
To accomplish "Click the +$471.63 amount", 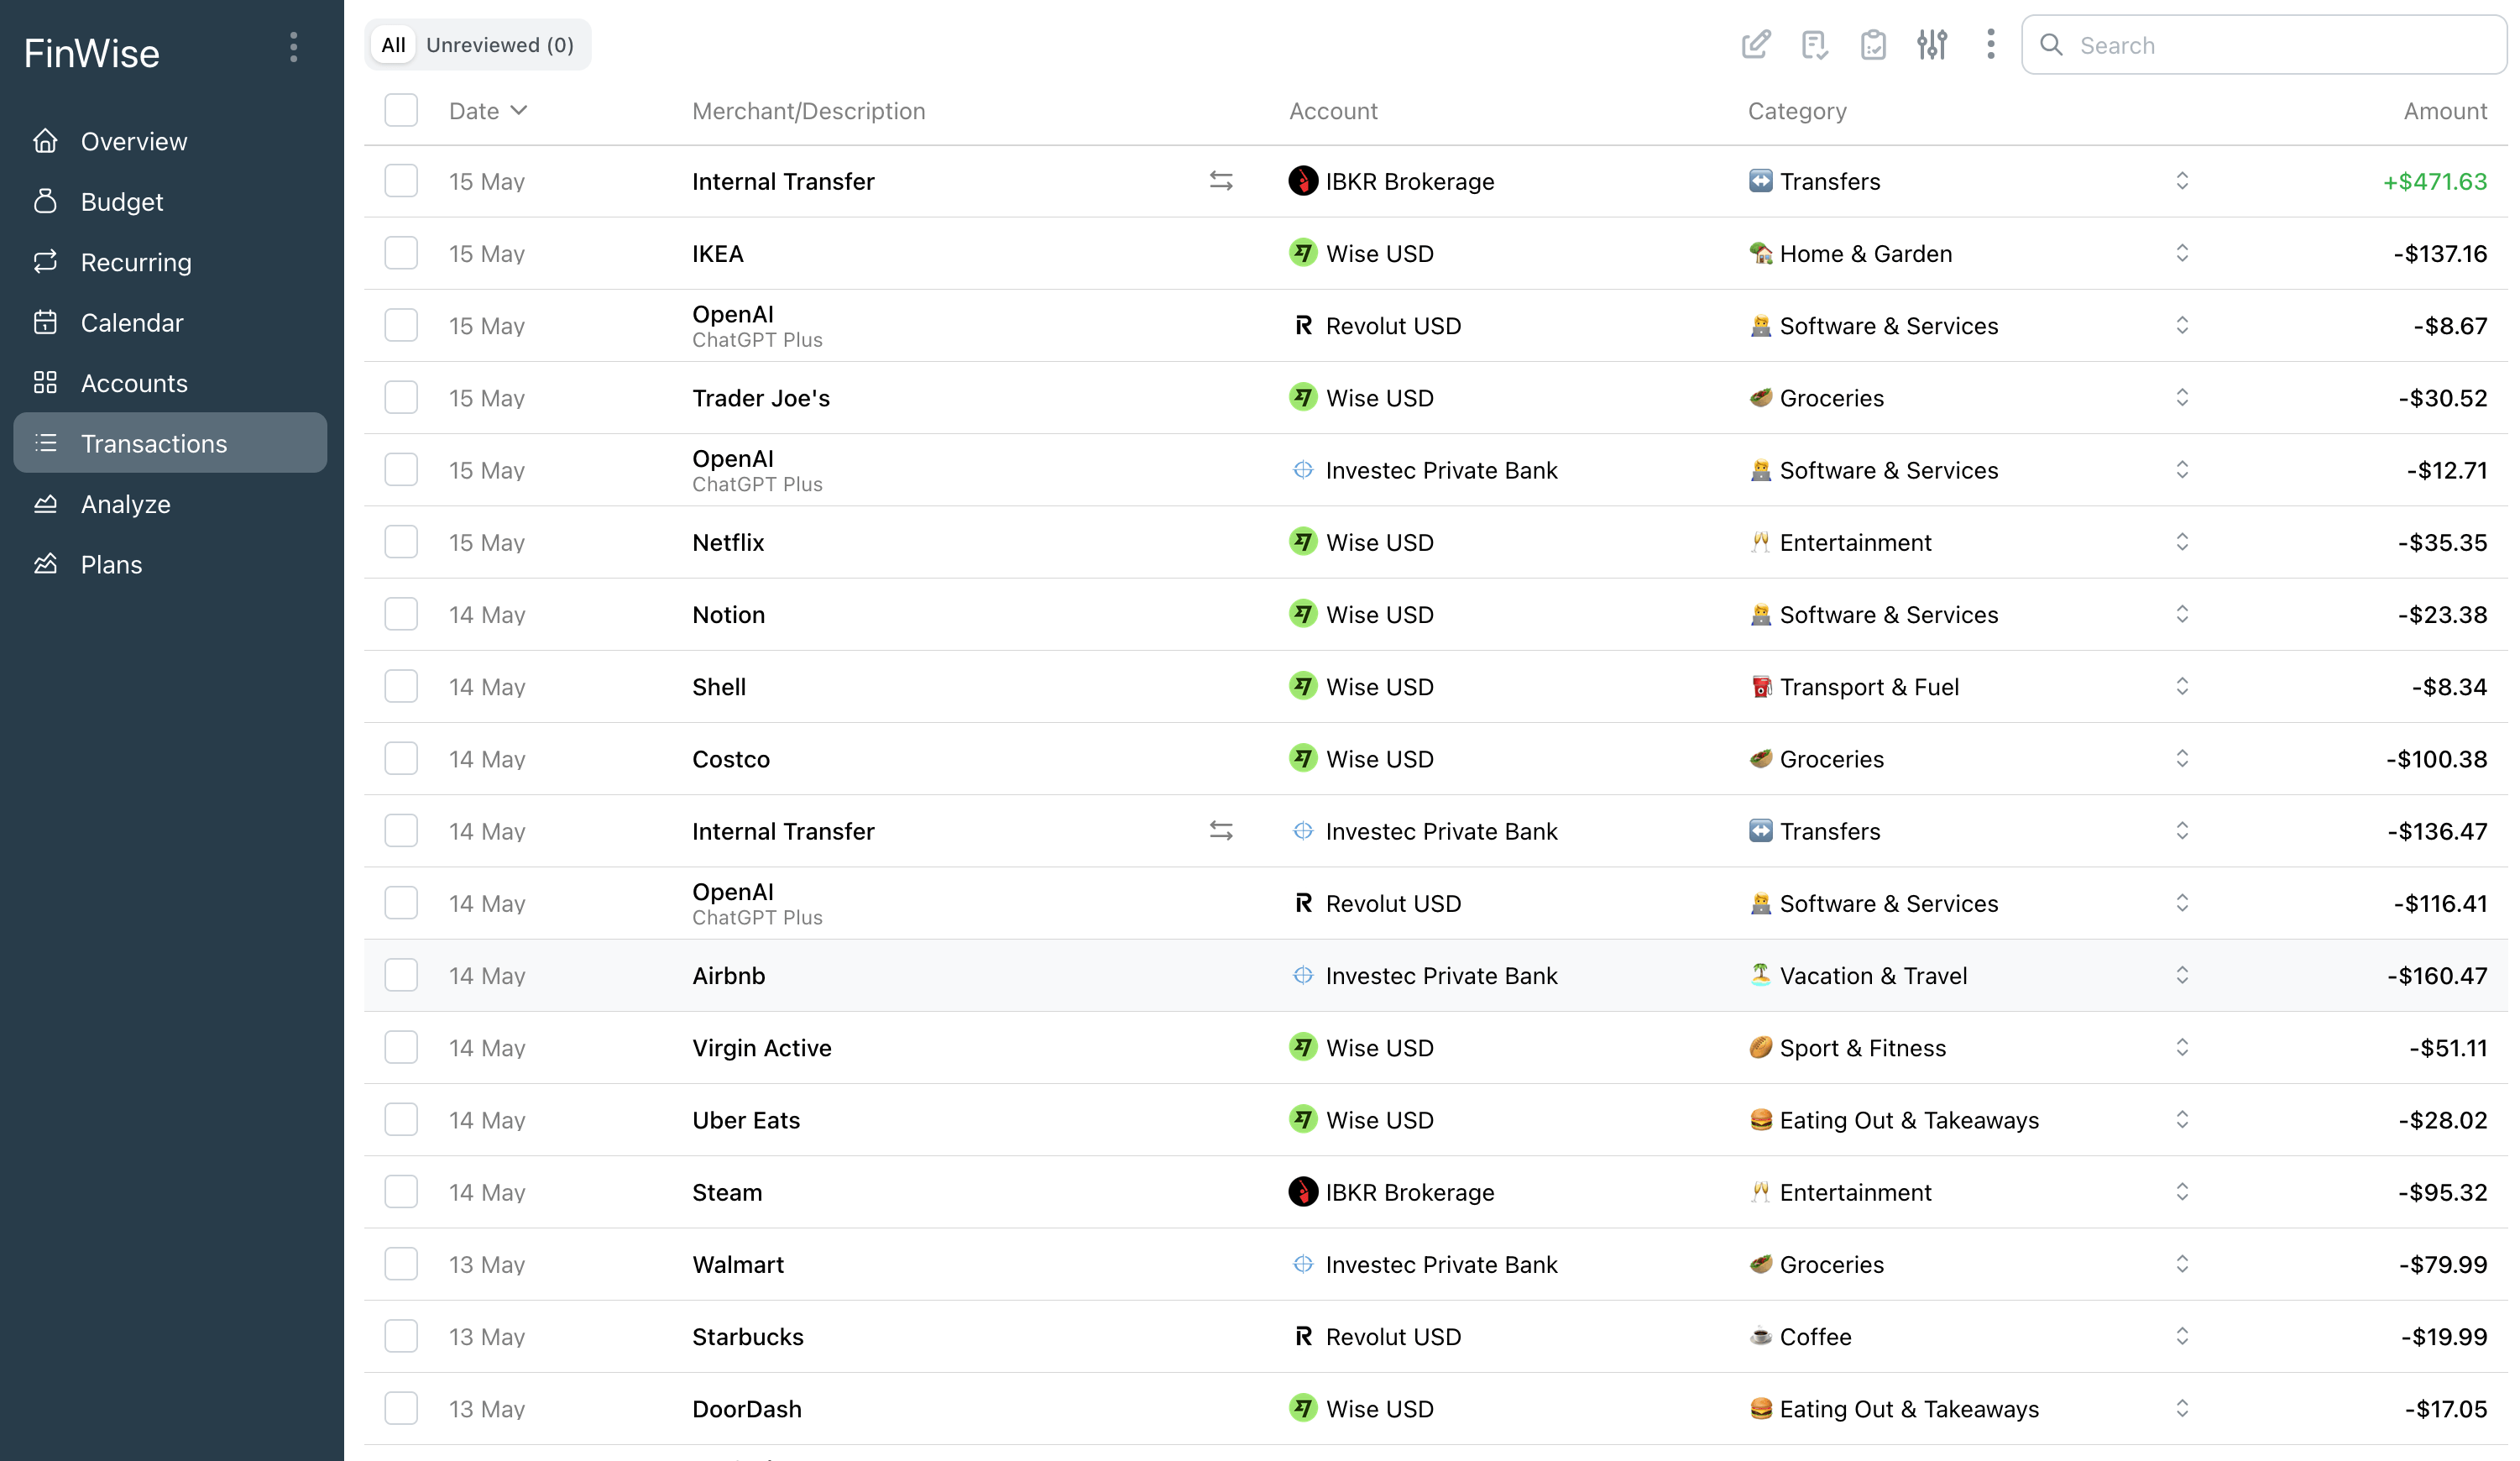I will 2434,181.
